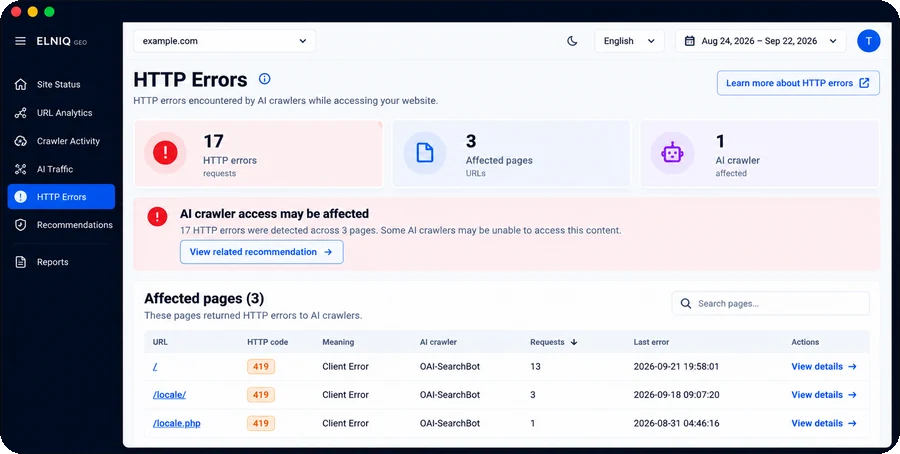The image size is (900, 454).
Task: View details for /locale.php row
Action: pyautogui.click(x=824, y=424)
